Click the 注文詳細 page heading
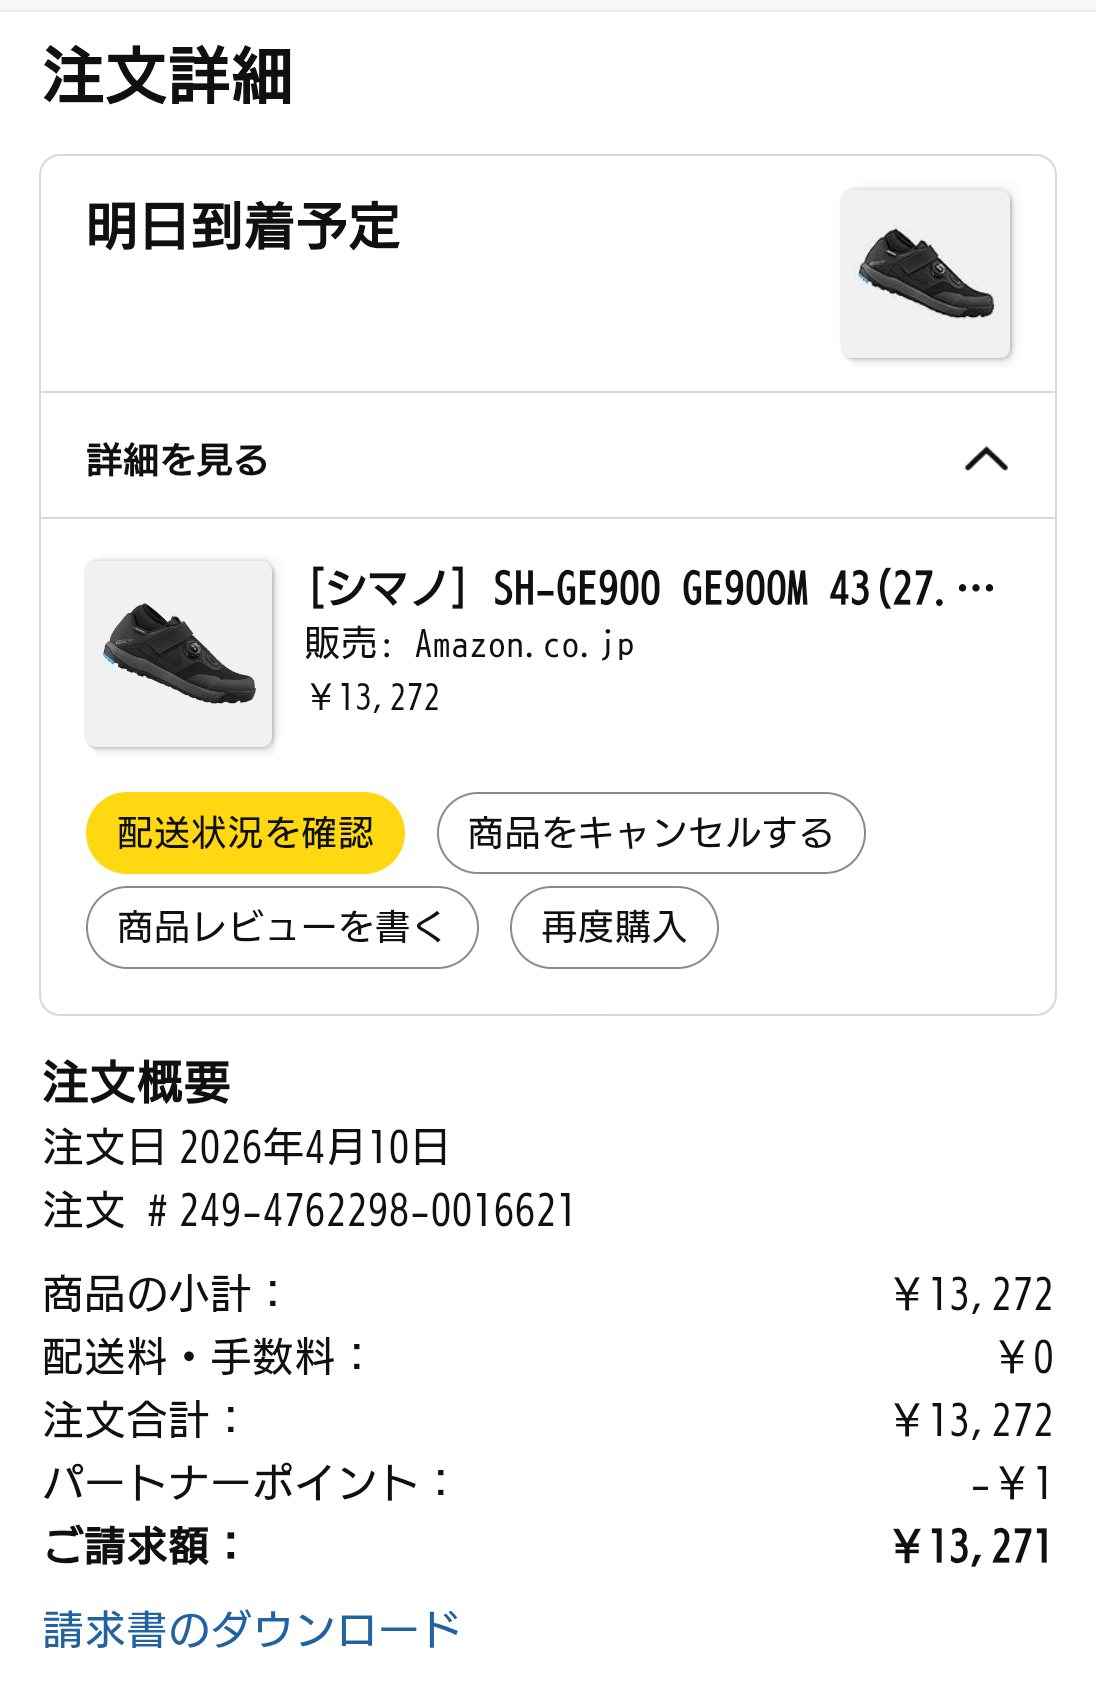The image size is (1096, 1682). tap(167, 76)
